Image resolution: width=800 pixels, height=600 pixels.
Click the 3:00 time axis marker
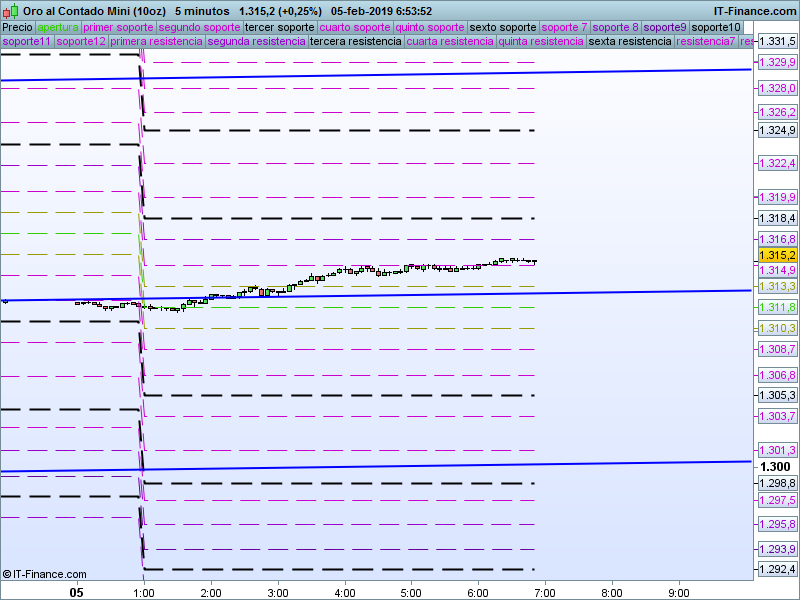[x=278, y=592]
